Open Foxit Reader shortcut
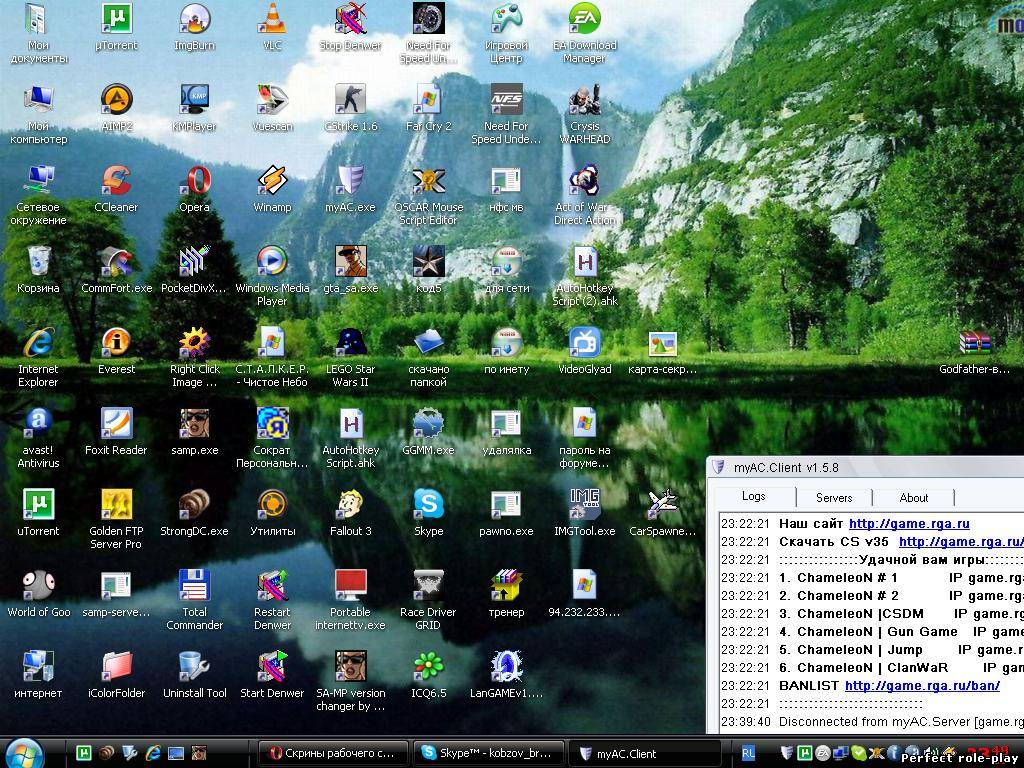The width and height of the screenshot is (1024, 768). point(116,432)
